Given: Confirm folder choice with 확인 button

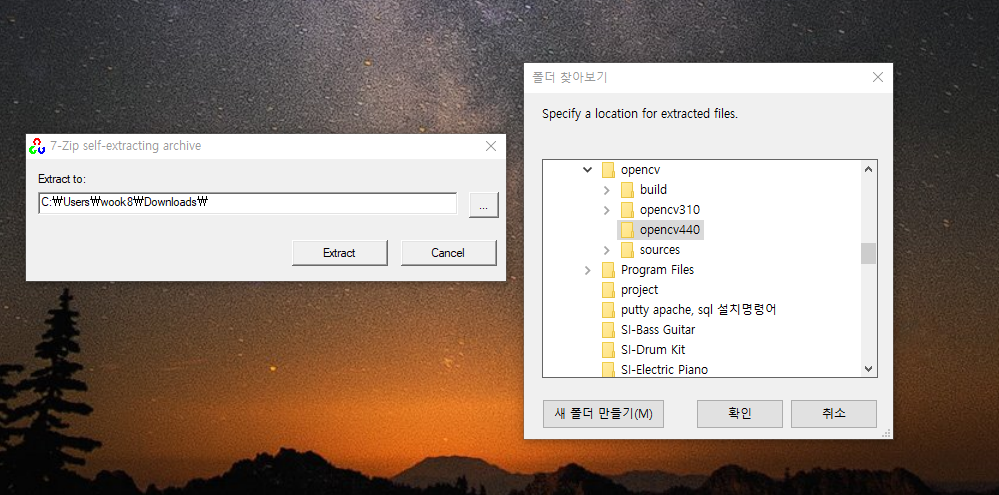Looking at the screenshot, I should [x=740, y=413].
